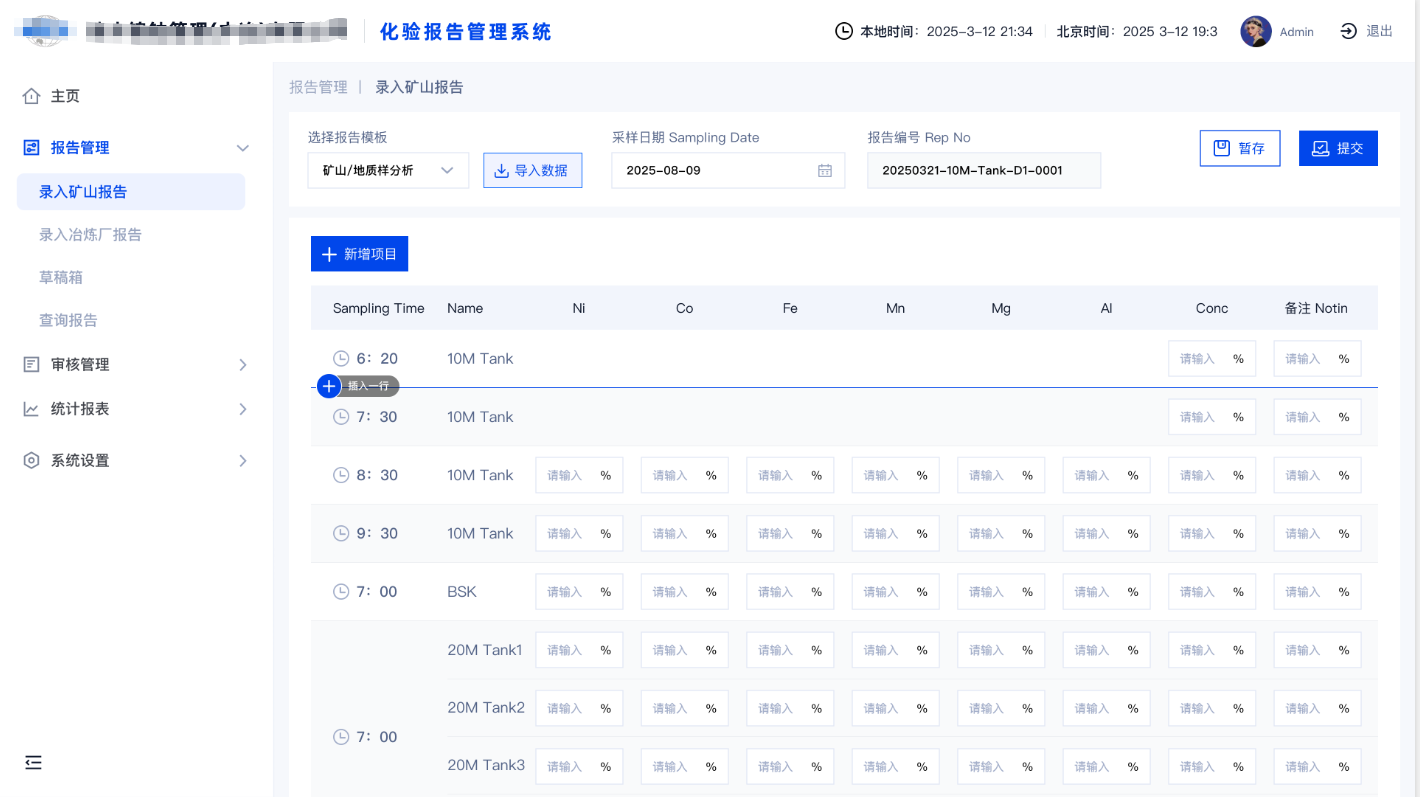
Task: Click the calendar icon in sampling date field
Action: coord(825,171)
